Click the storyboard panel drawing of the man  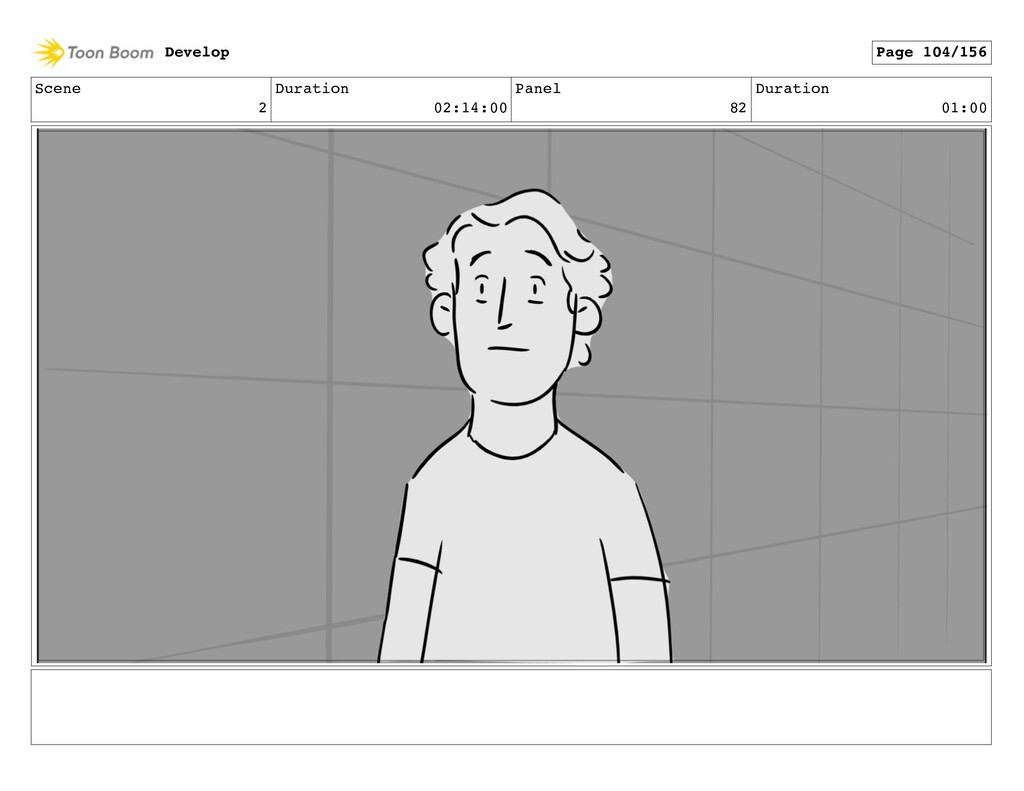[511, 396]
